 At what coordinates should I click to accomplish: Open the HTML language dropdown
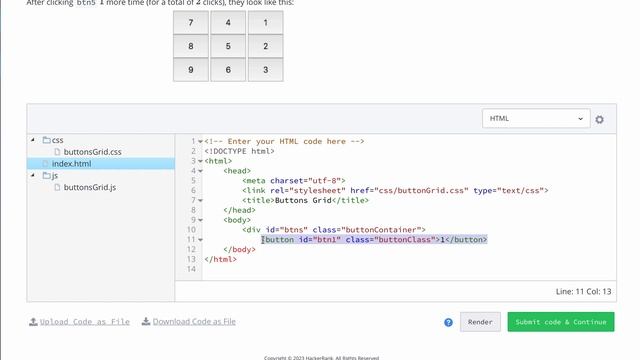point(536,118)
